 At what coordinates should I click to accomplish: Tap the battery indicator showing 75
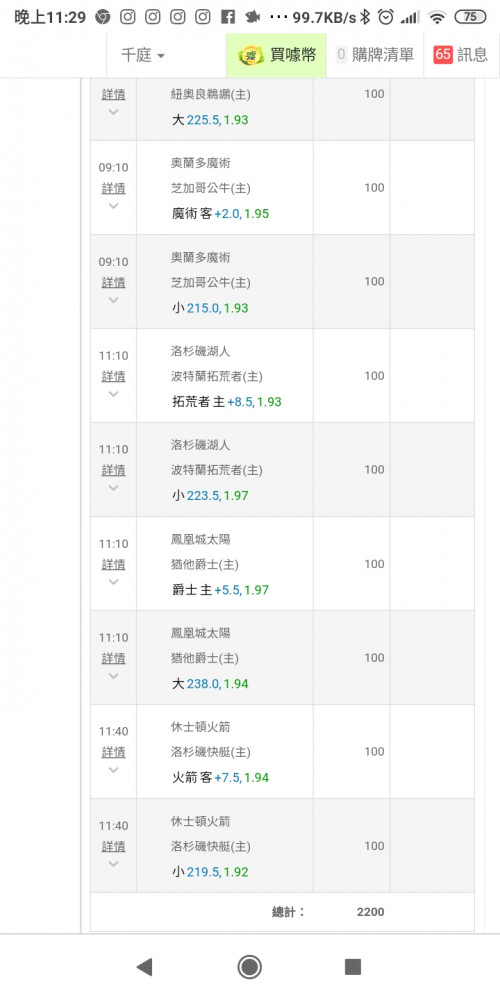(x=470, y=17)
